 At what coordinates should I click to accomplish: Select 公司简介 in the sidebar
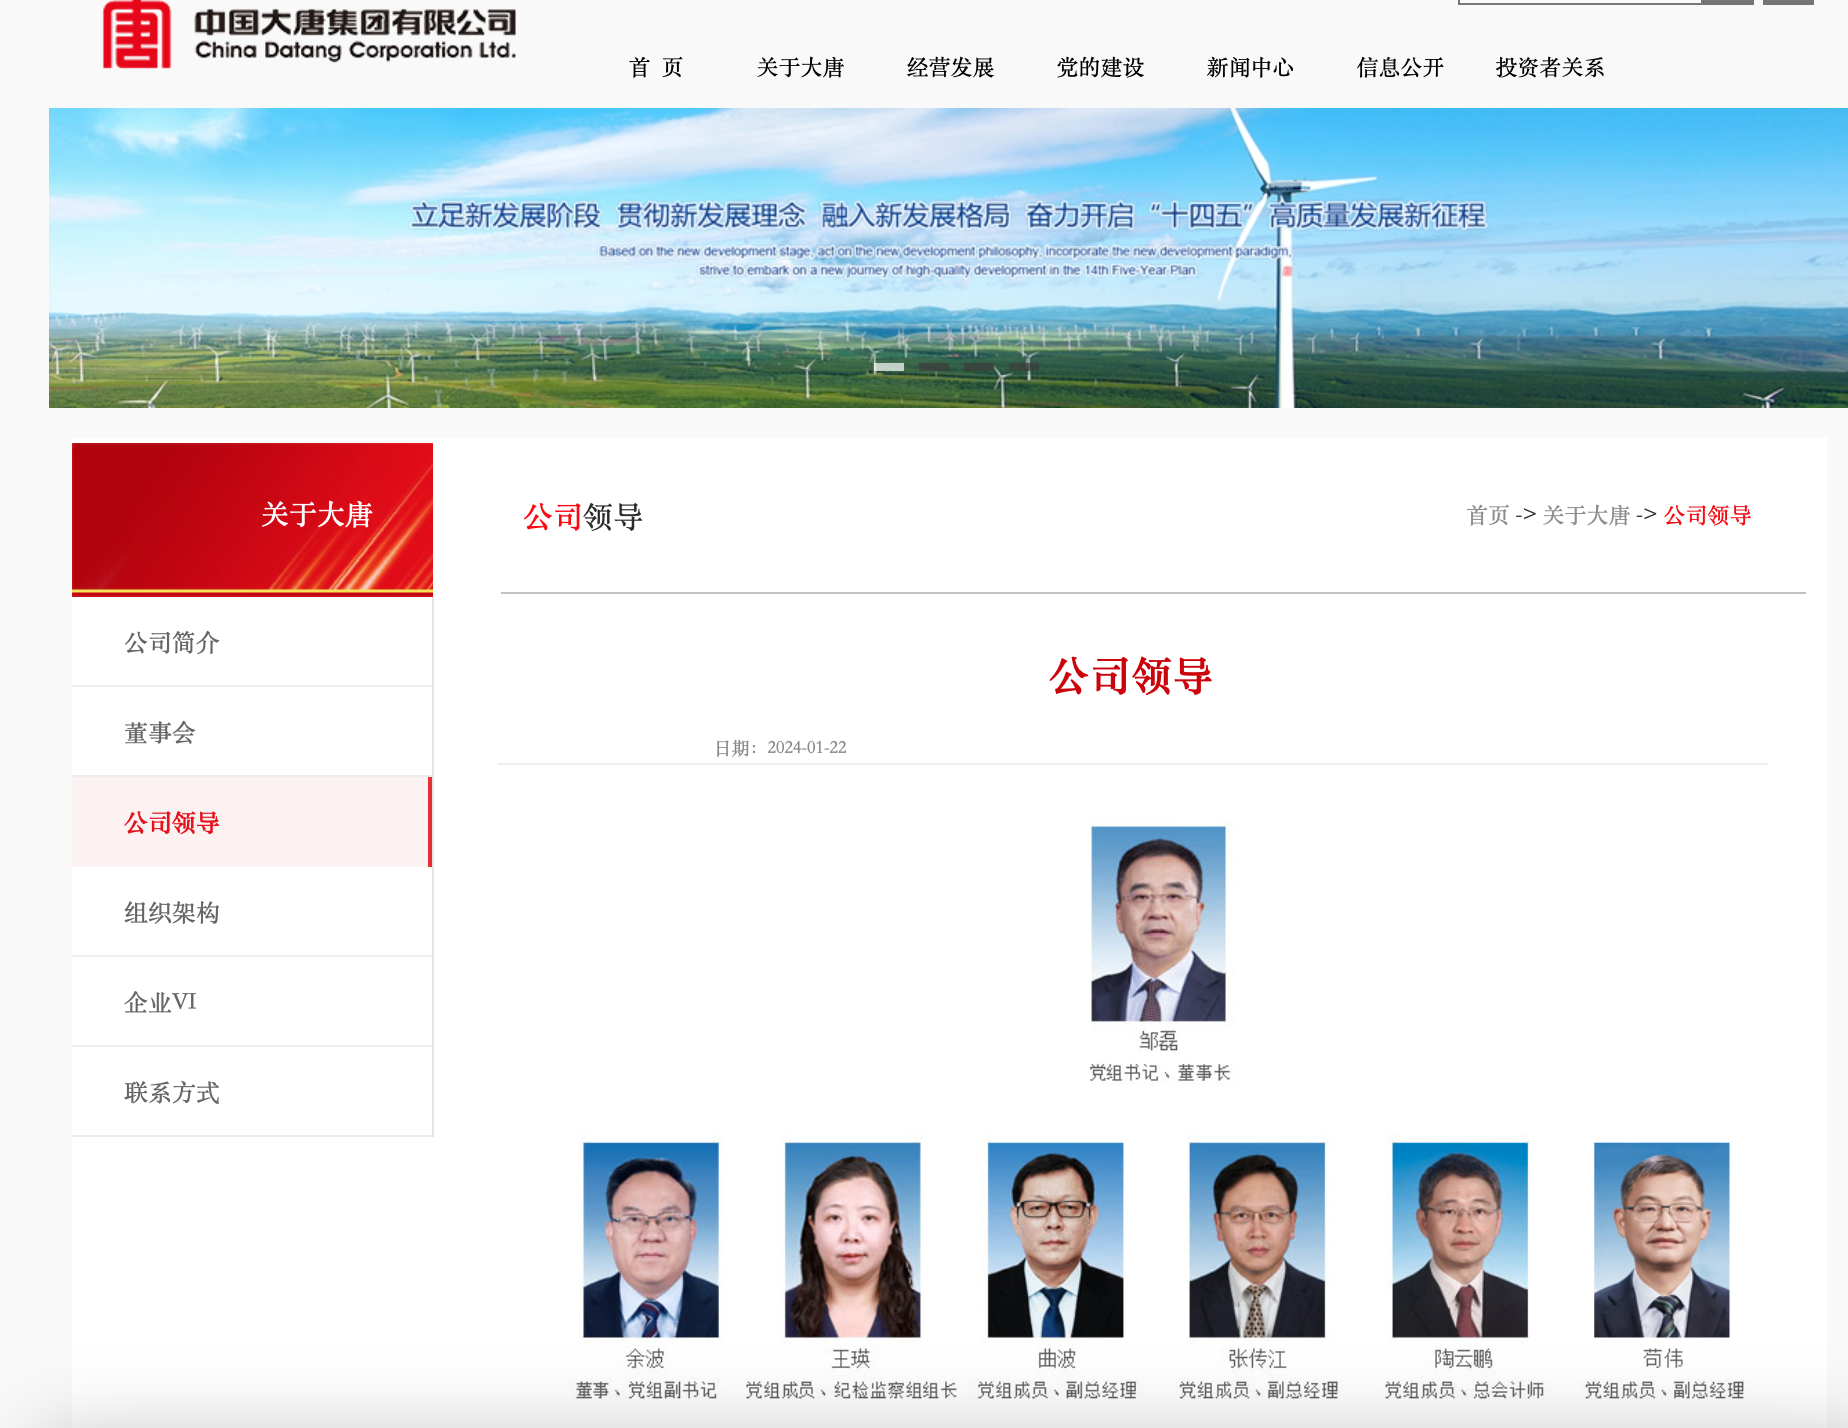(171, 643)
